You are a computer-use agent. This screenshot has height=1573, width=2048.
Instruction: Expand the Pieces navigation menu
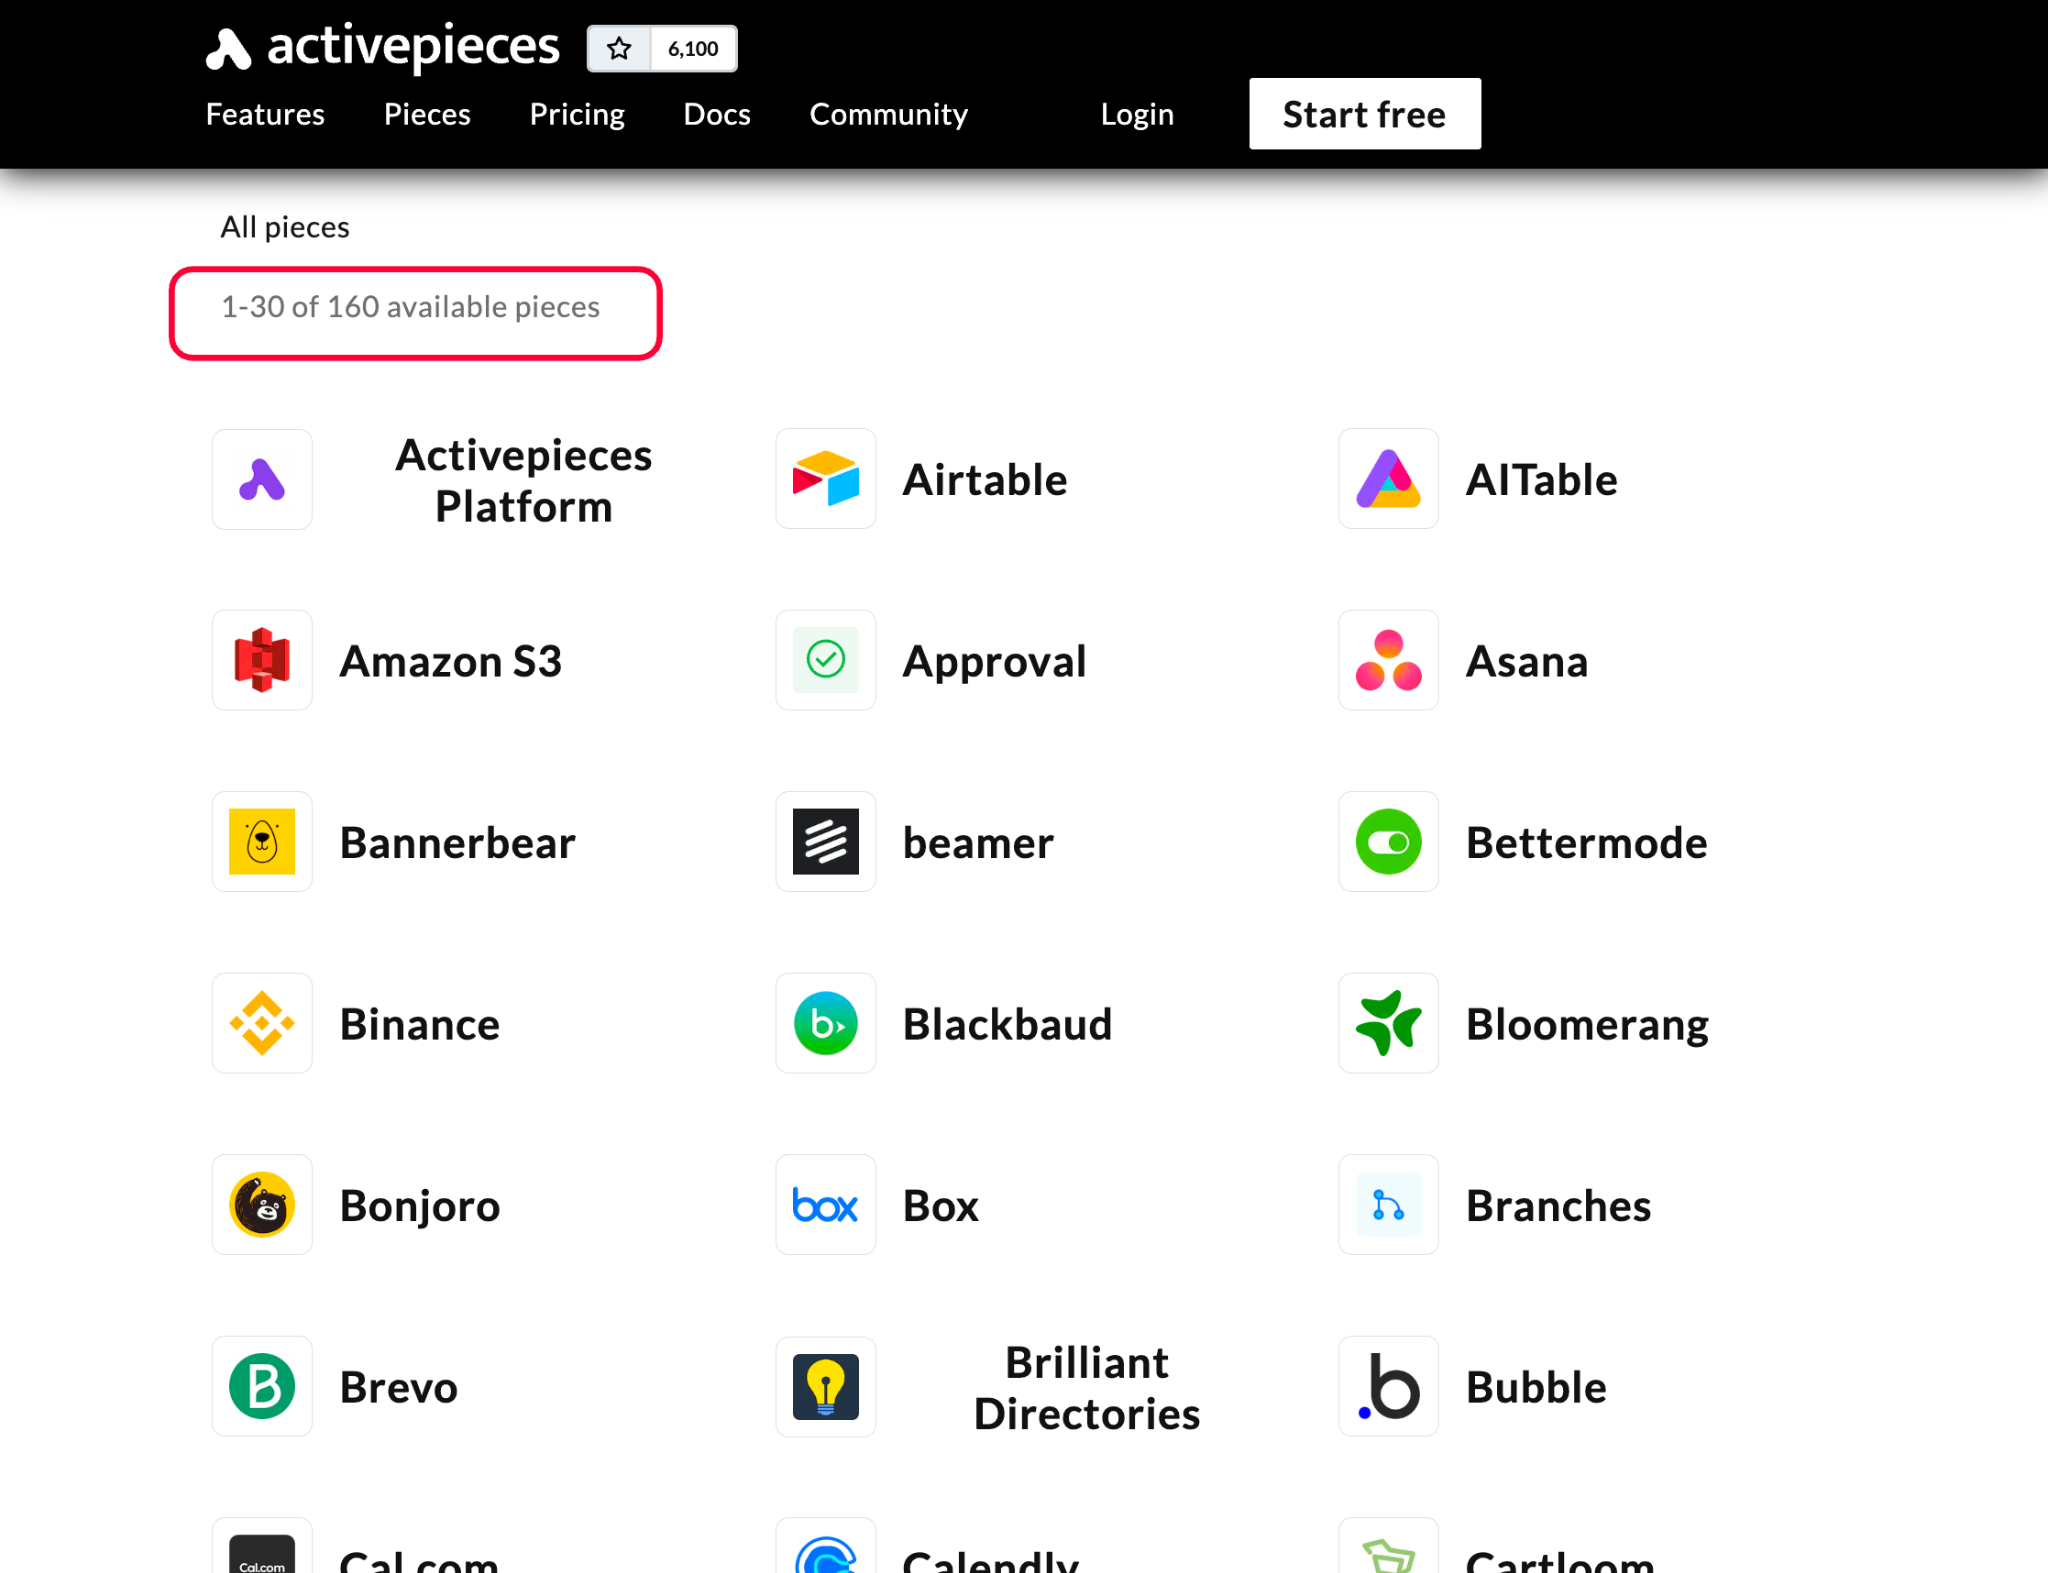pos(426,112)
